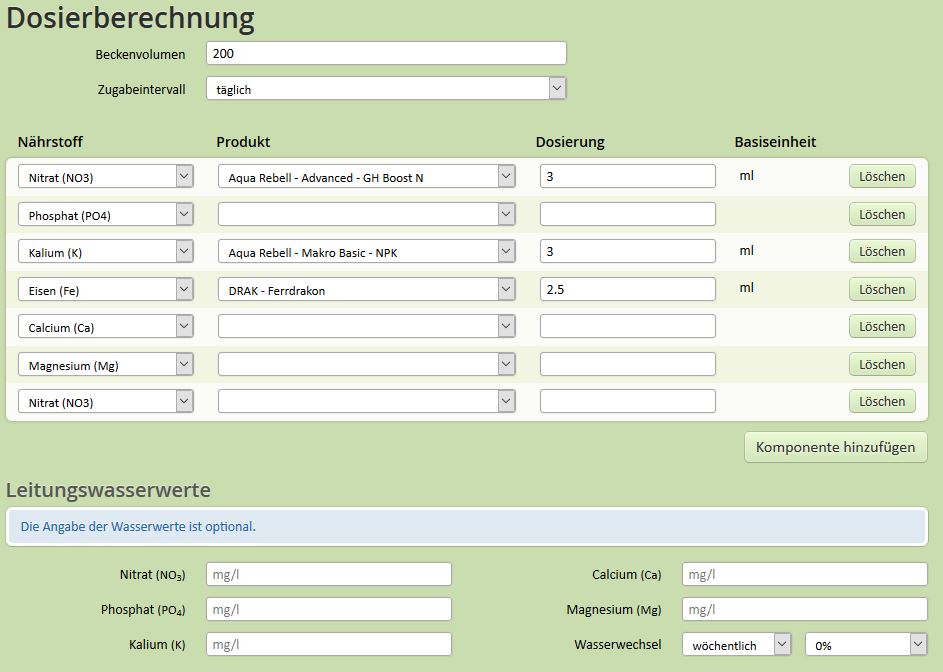This screenshot has height=672, width=943.
Task: Click Löschen for the Magnesium (Mg) row
Action: 882,365
